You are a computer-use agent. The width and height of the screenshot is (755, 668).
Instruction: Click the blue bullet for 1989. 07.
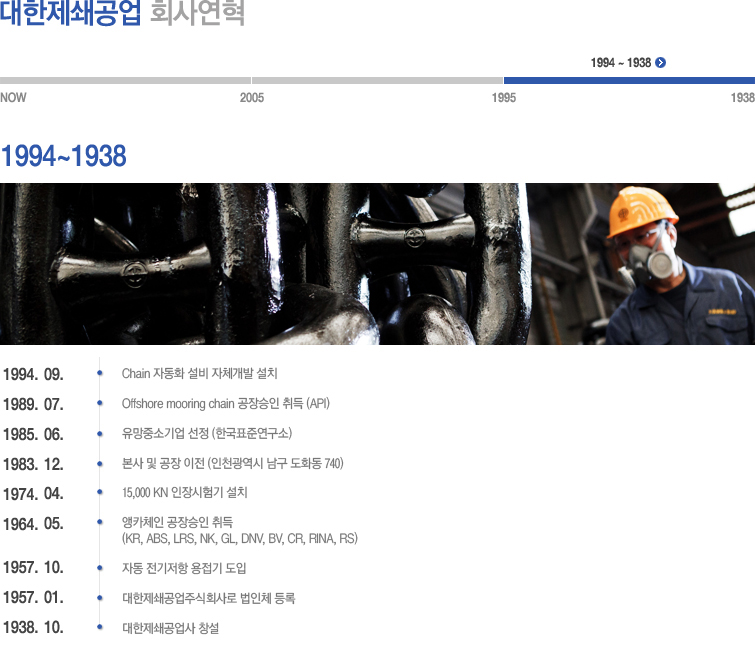coord(100,403)
